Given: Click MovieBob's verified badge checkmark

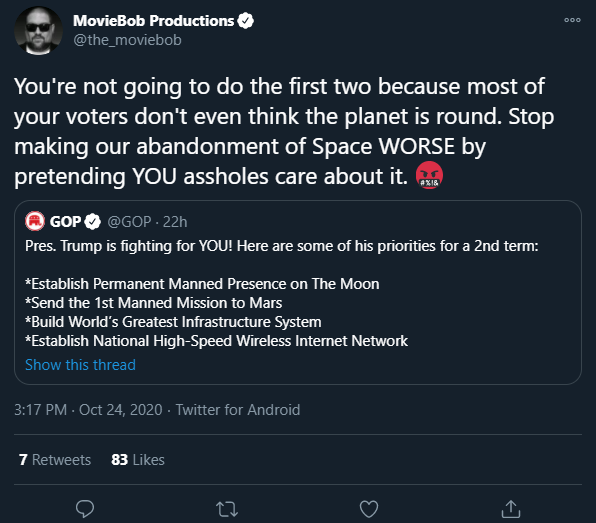Looking at the screenshot, I should pos(246,21).
